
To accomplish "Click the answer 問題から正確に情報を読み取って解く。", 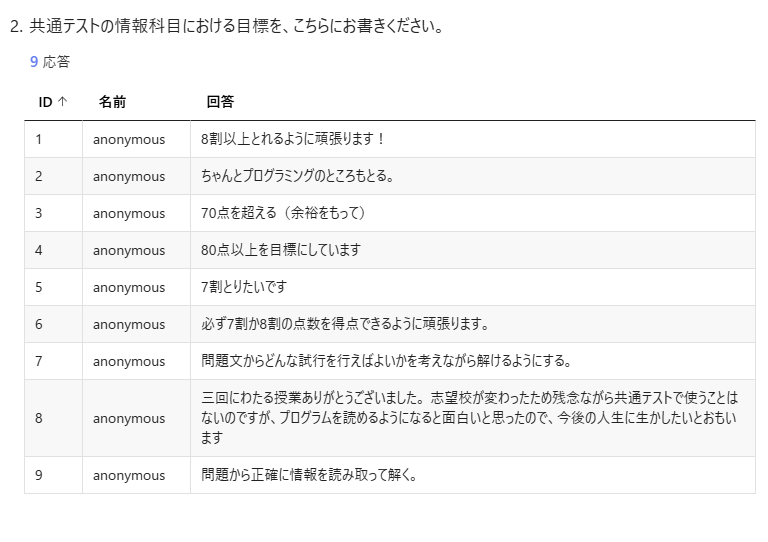I will tap(309, 475).
